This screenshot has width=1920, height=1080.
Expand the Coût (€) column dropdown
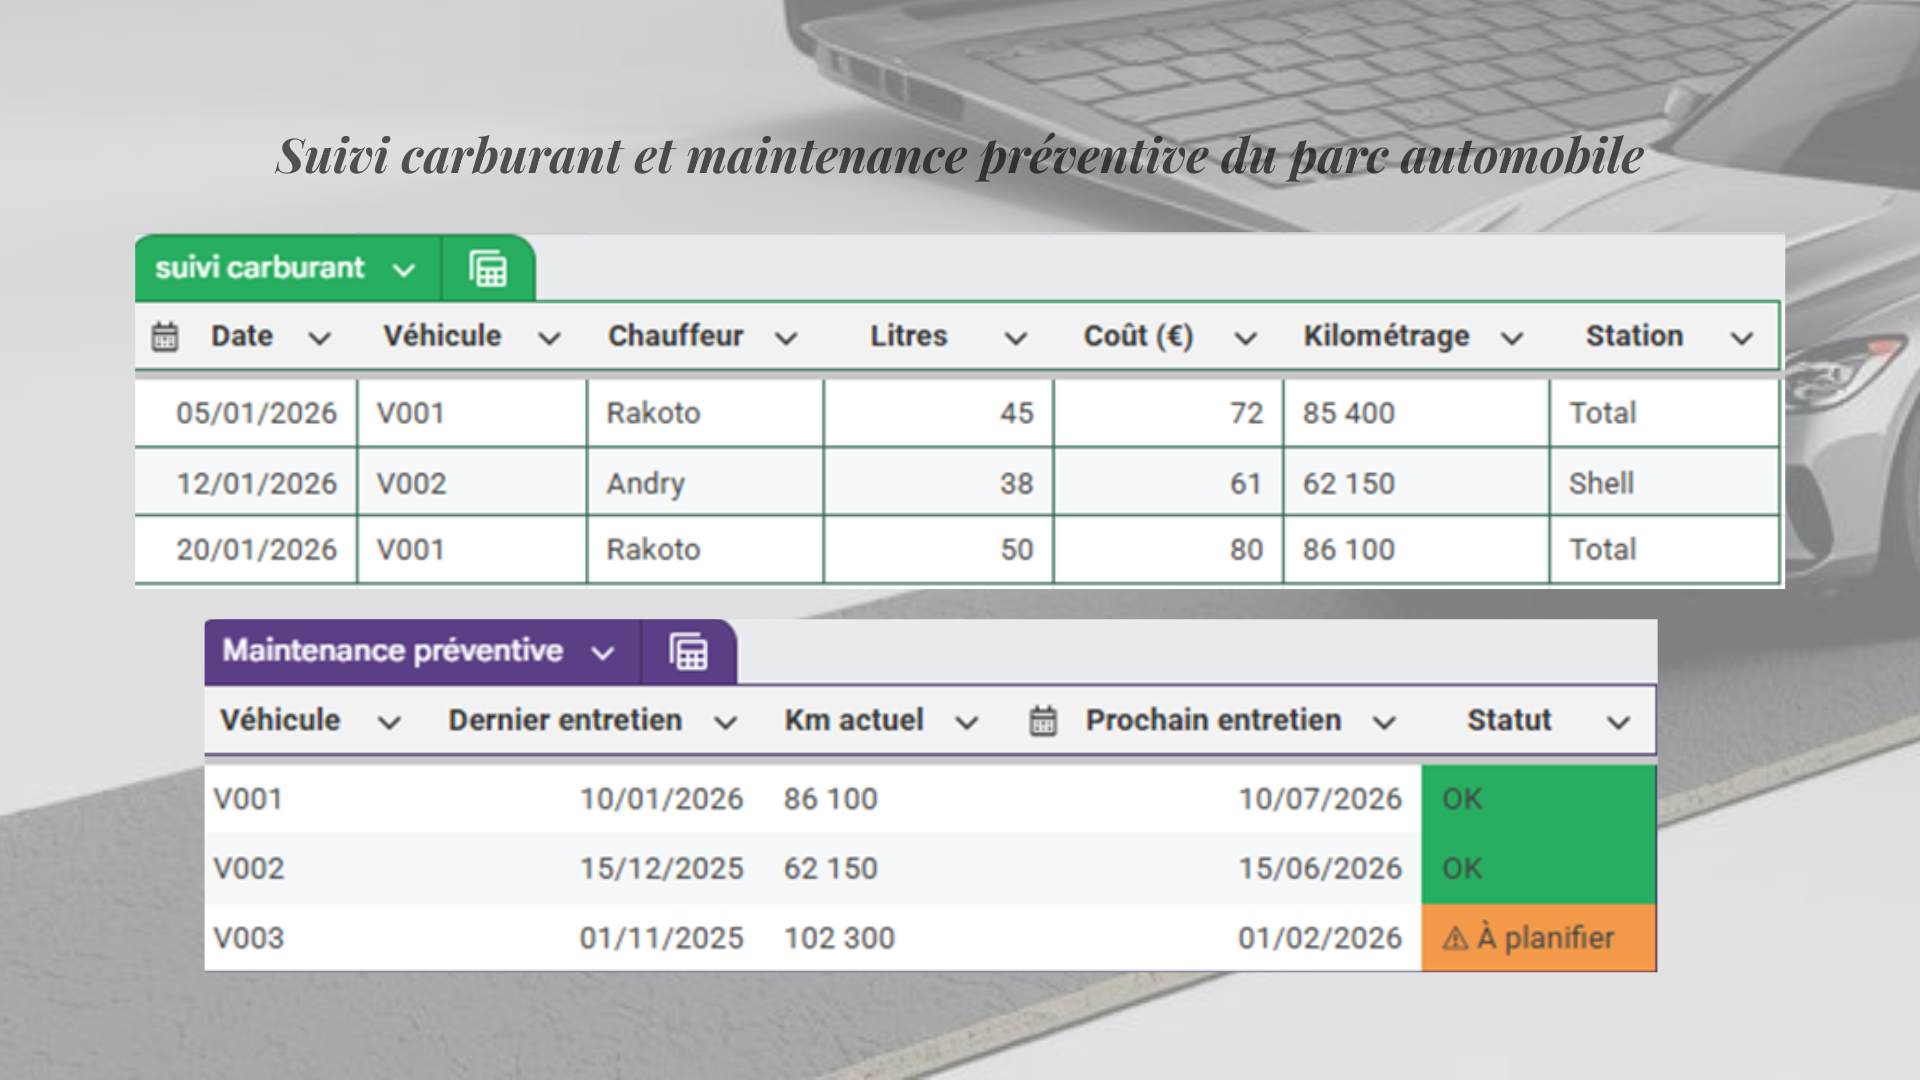coord(1245,339)
